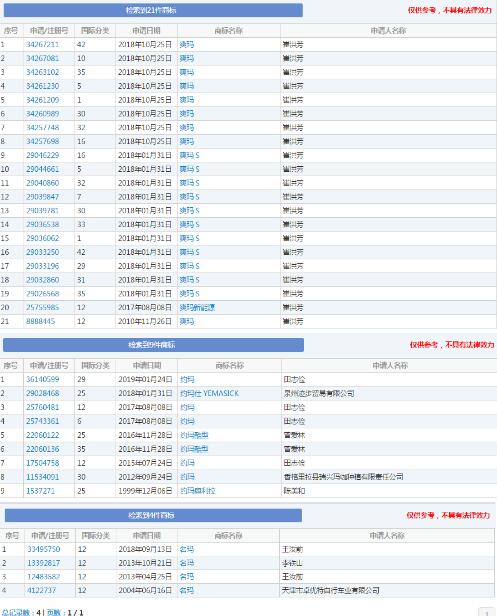Screen dimensions: 497x616
Task: Open registration number 12483582 link
Action: [x=43, y=577]
